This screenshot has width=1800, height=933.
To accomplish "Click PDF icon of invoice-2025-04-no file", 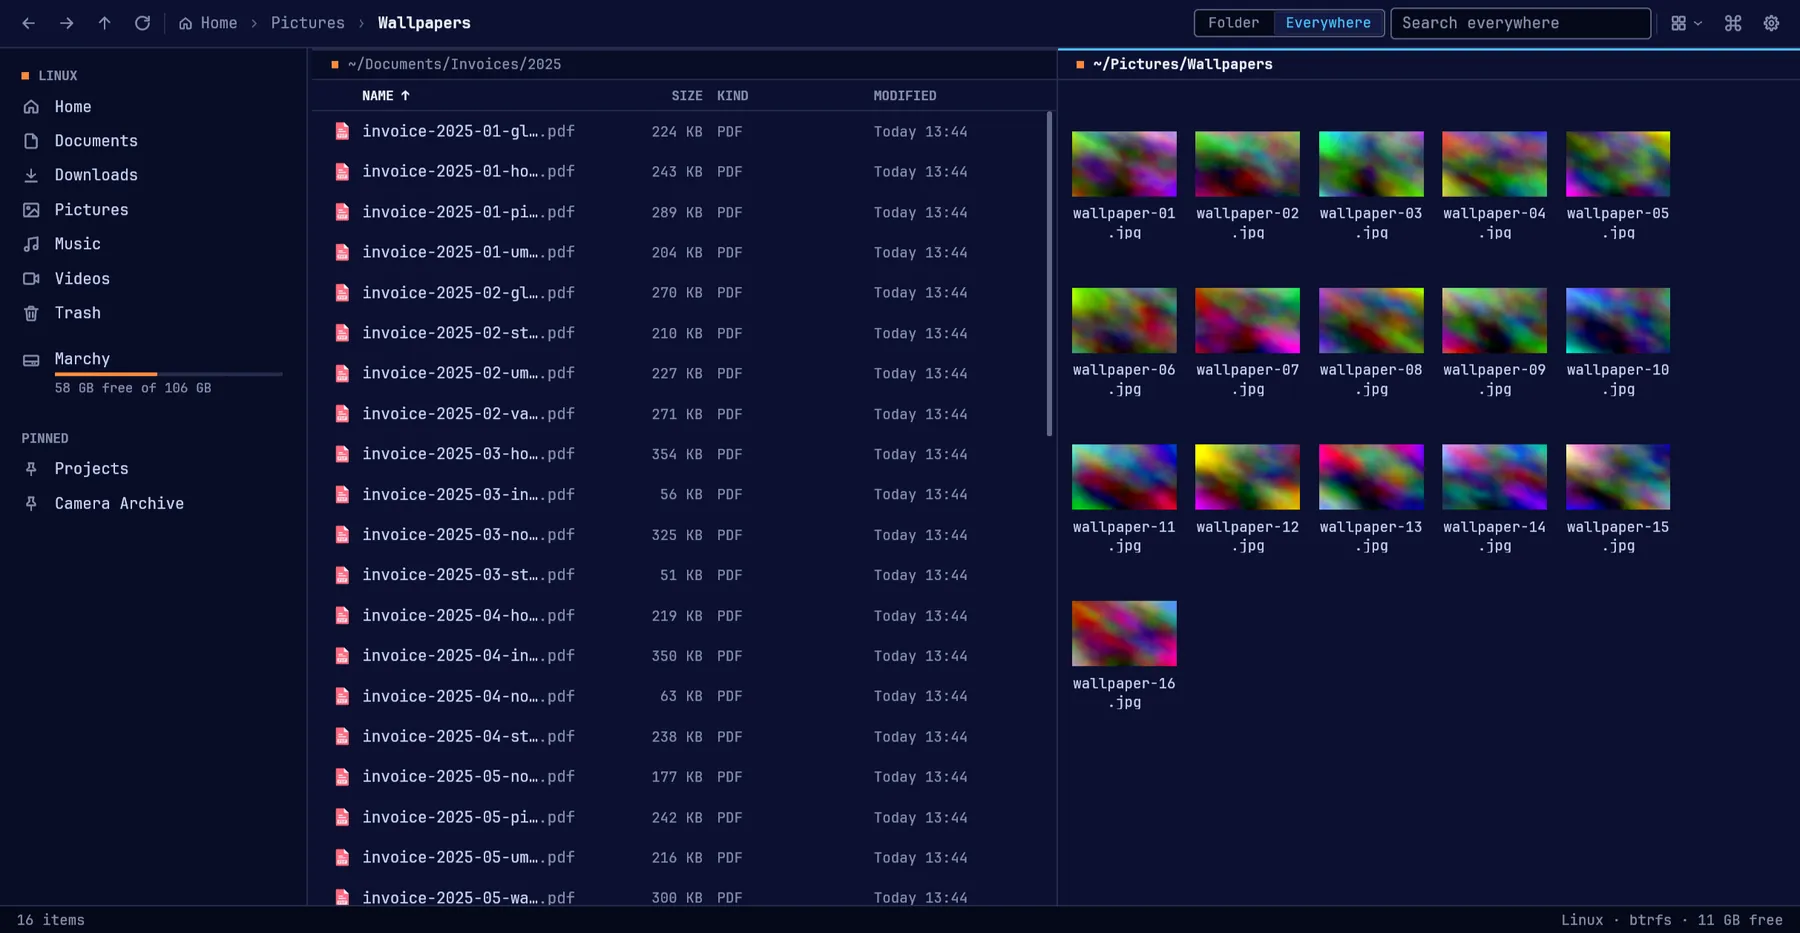I will pyautogui.click(x=342, y=696).
